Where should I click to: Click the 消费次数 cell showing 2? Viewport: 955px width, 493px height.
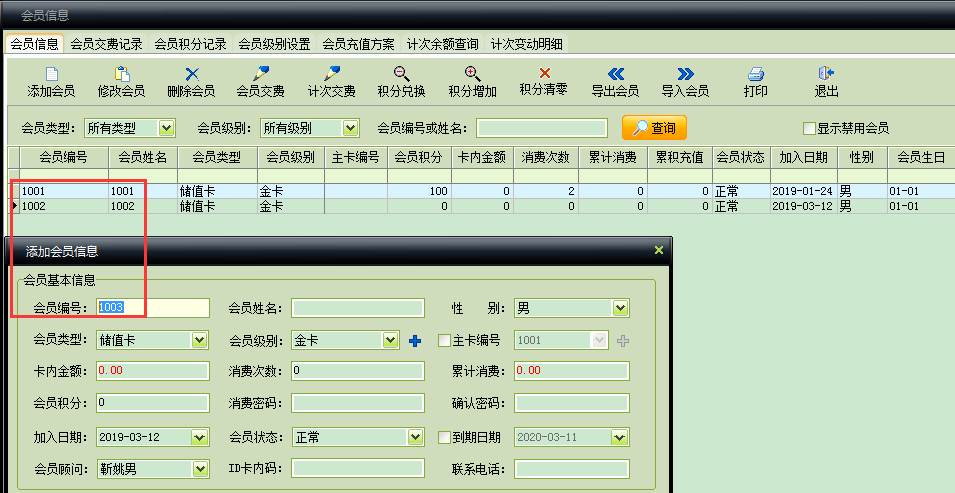click(546, 191)
